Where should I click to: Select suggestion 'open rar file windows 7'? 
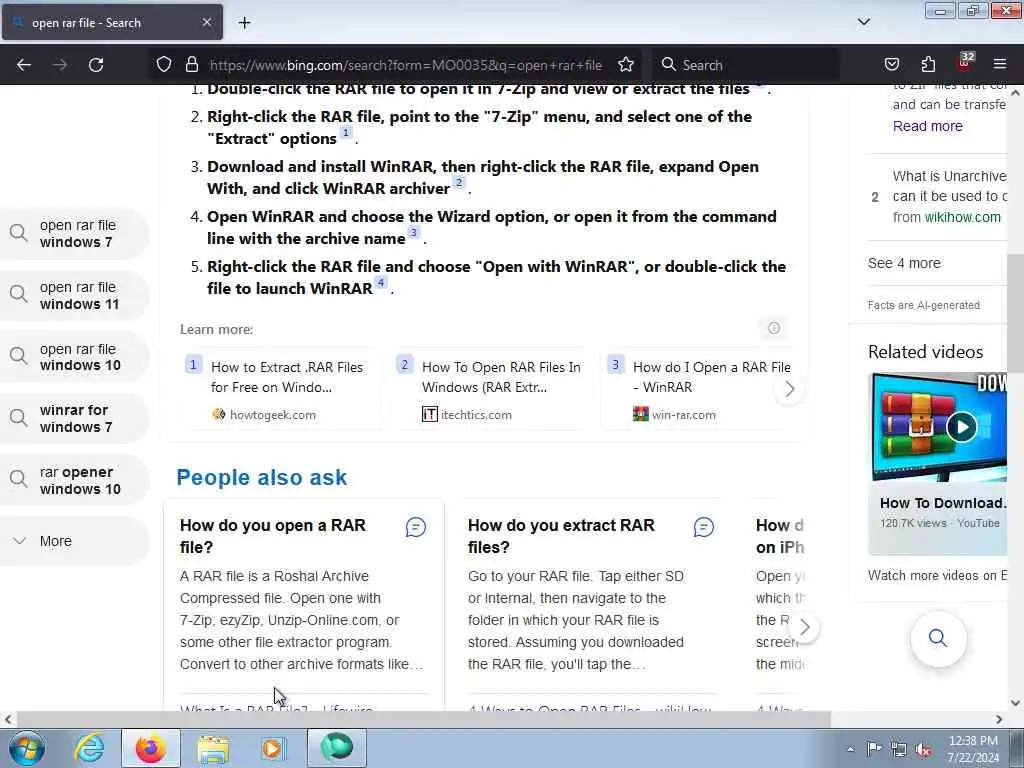(74, 233)
